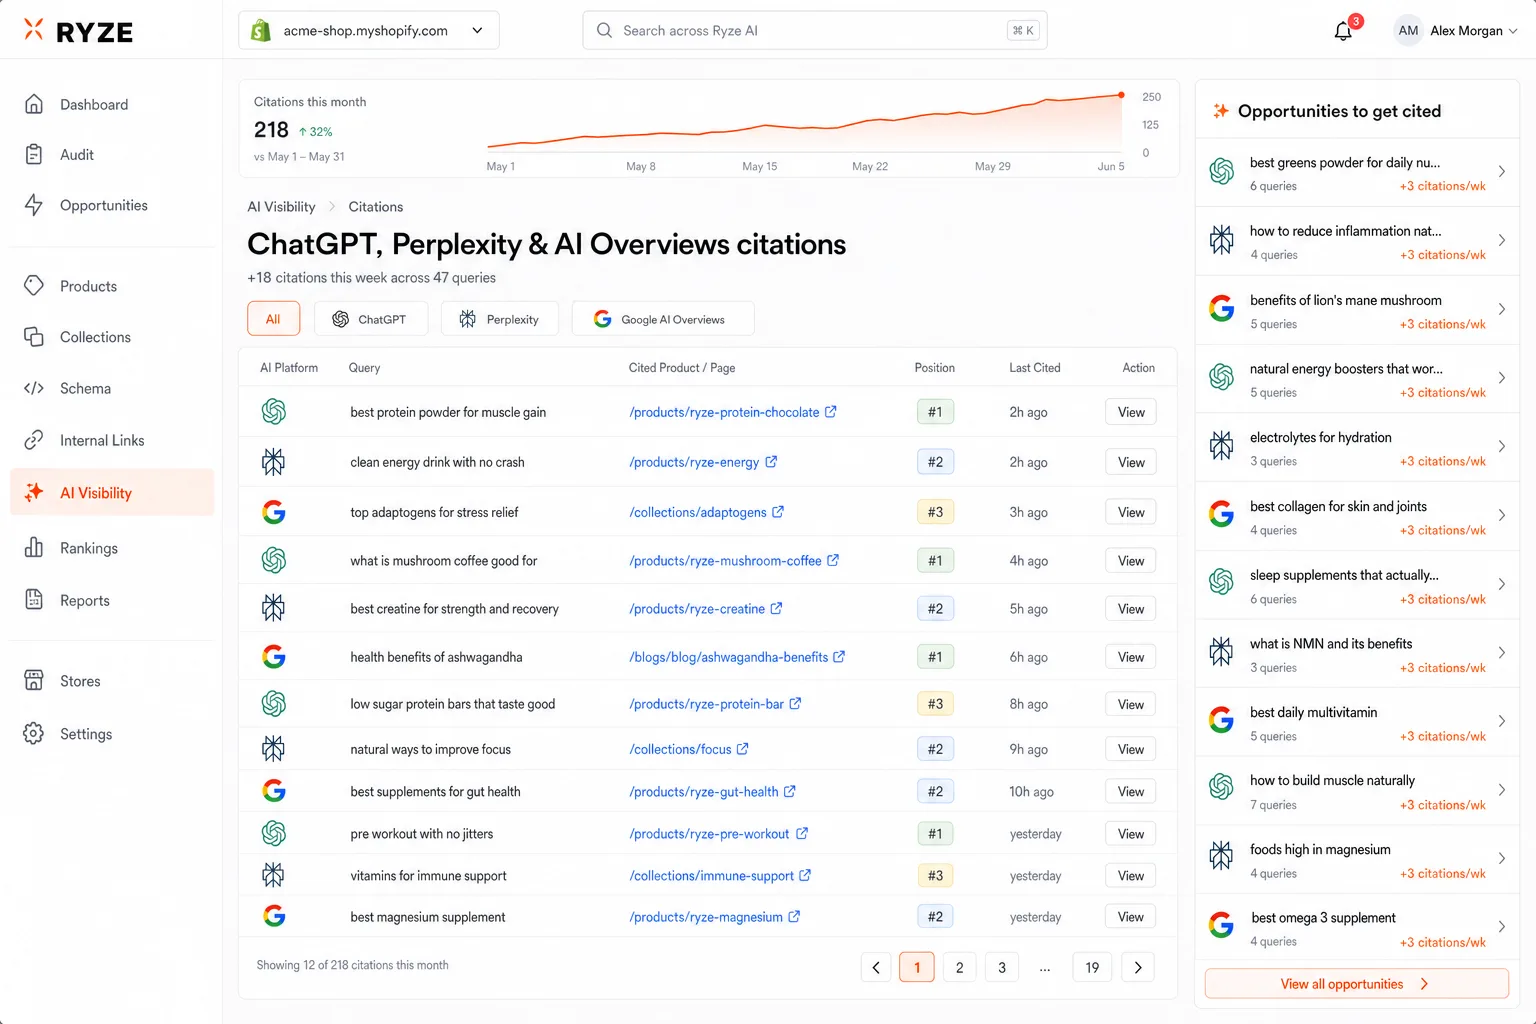1536x1024 pixels.
Task: Open external link for ryze-protein-chocolate
Action: pos(831,411)
